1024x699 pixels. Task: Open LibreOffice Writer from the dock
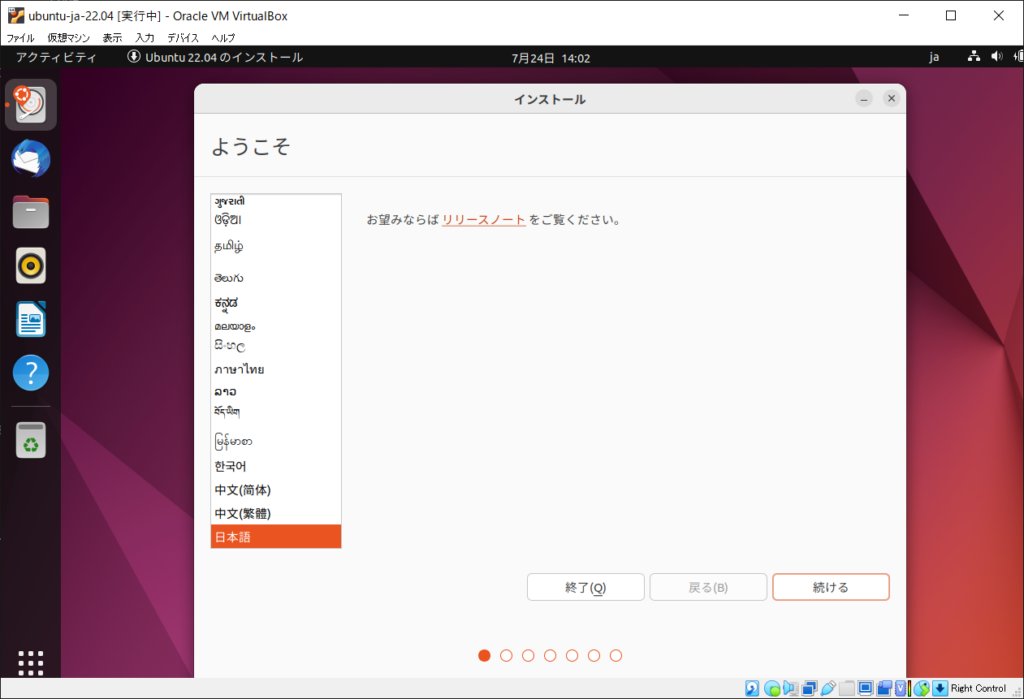[x=31, y=319]
